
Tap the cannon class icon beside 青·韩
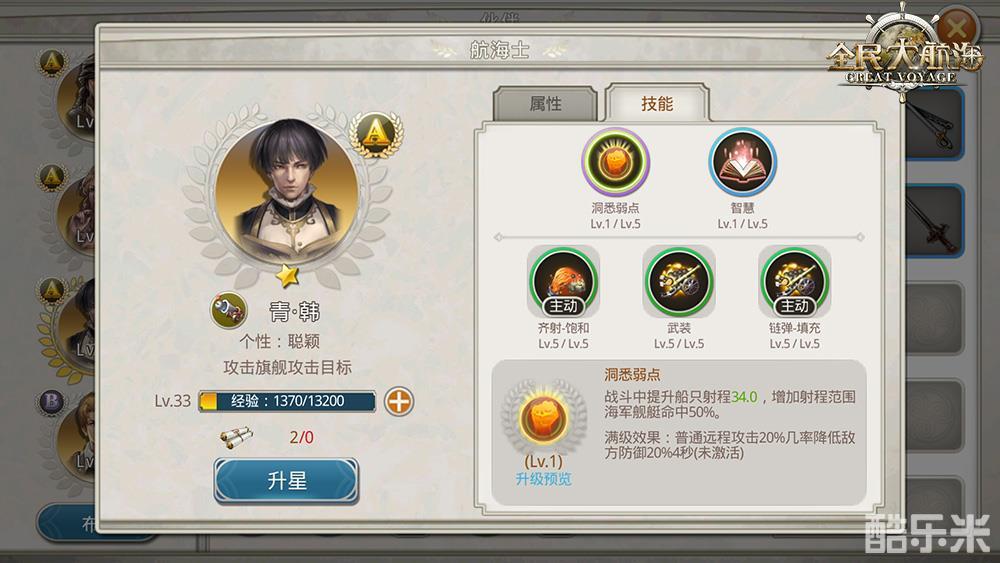tap(228, 311)
